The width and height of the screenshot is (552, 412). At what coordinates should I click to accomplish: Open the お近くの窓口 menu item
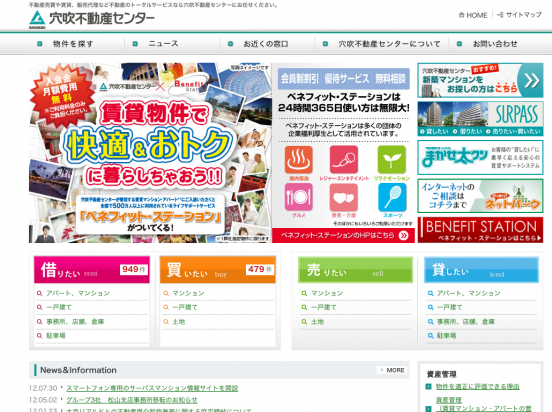pos(265,44)
